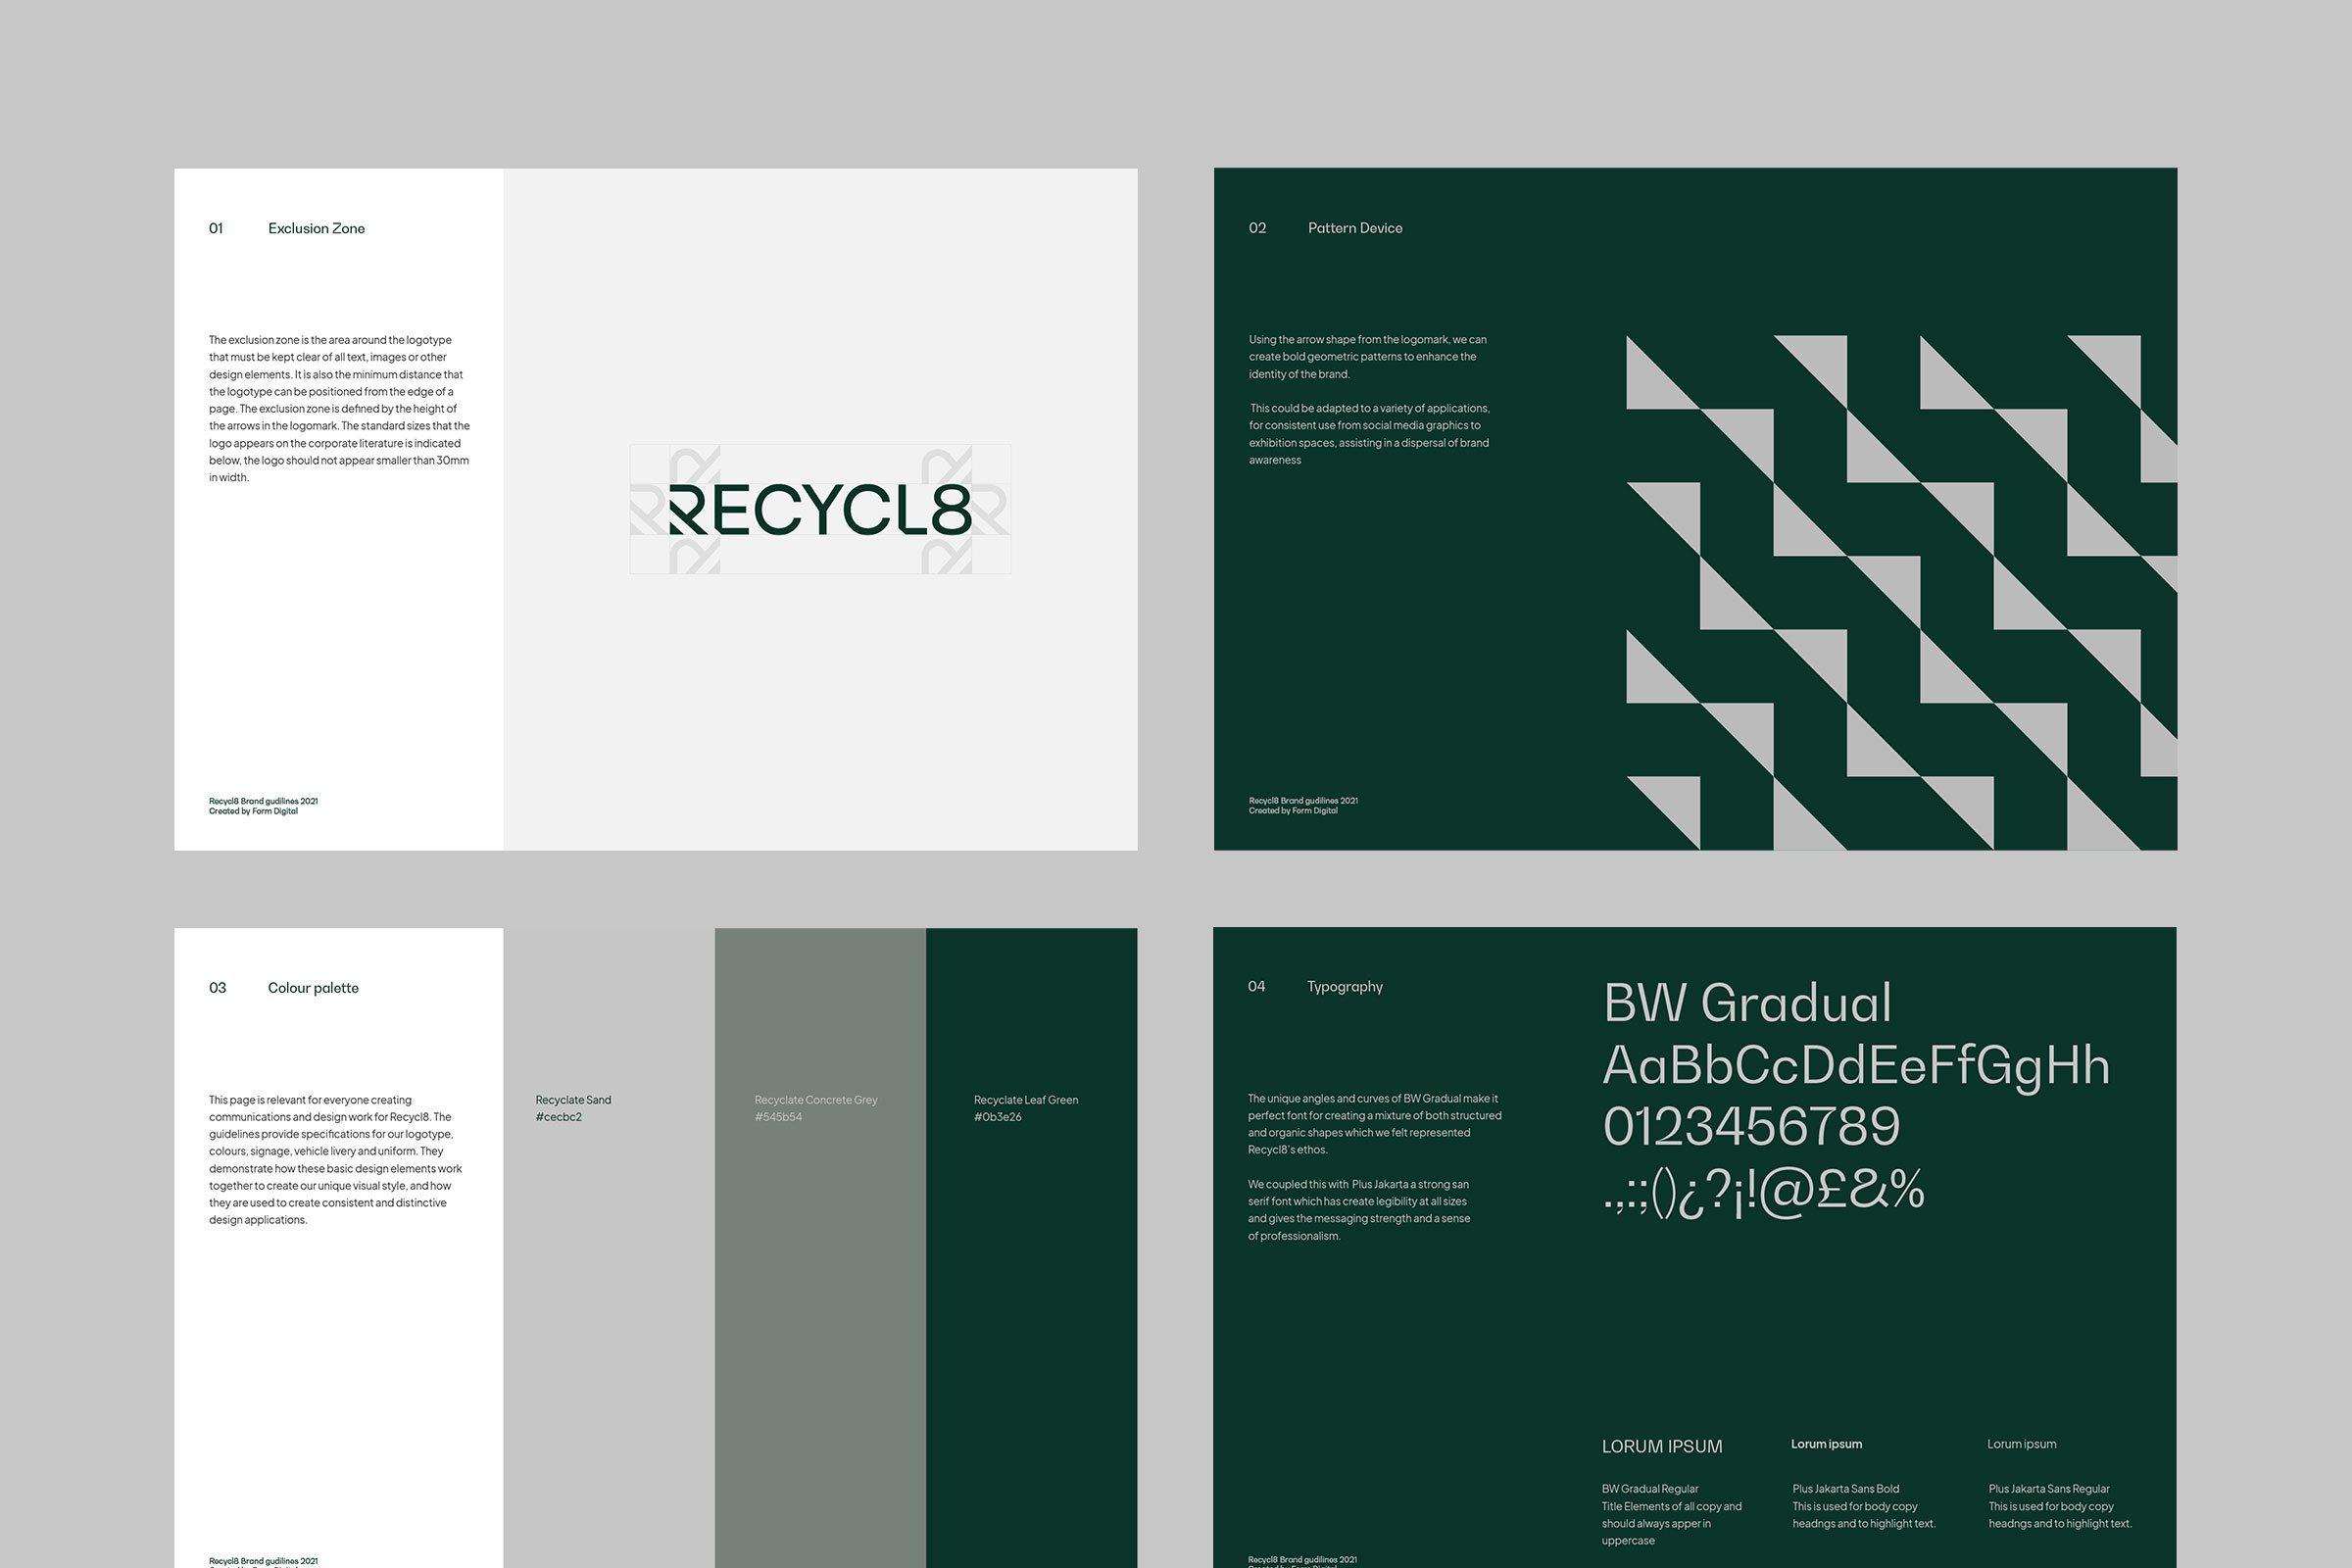Click the RECYCL8 logotype
This screenshot has height=1568, width=2352.
click(x=820, y=510)
